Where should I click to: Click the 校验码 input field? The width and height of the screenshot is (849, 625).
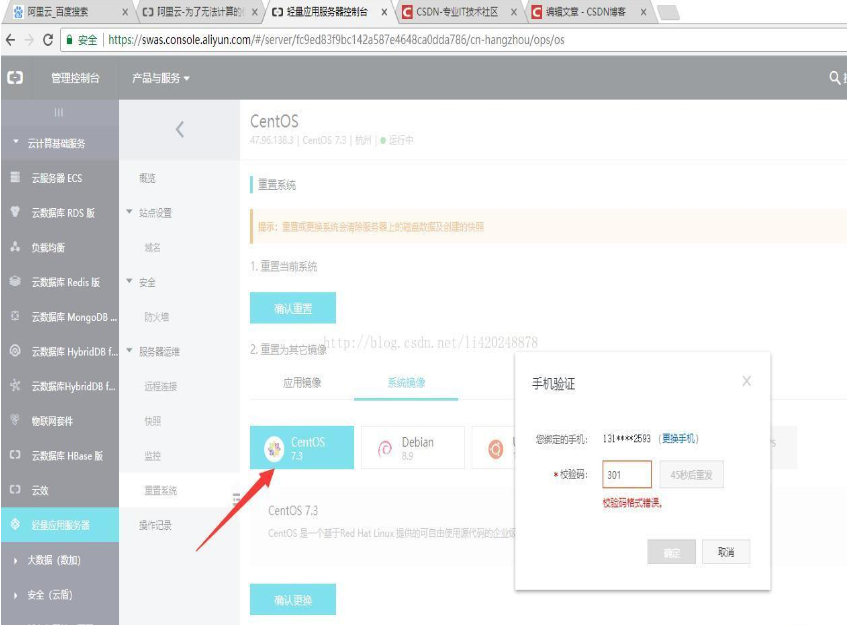tap(626, 474)
